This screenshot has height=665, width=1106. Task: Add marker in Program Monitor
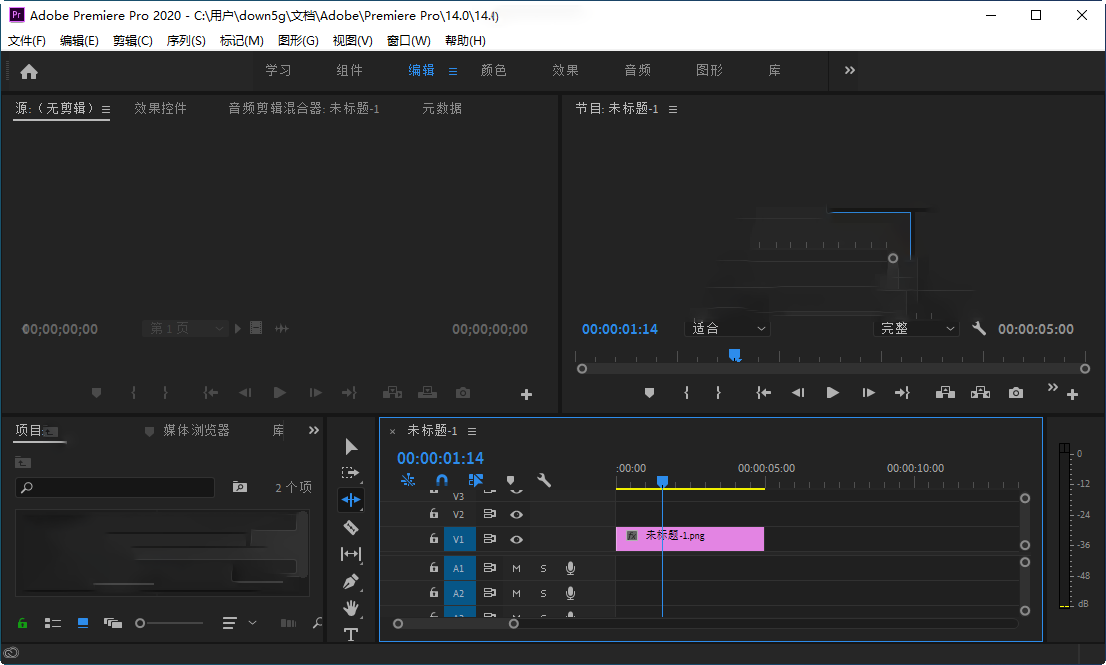(x=649, y=393)
